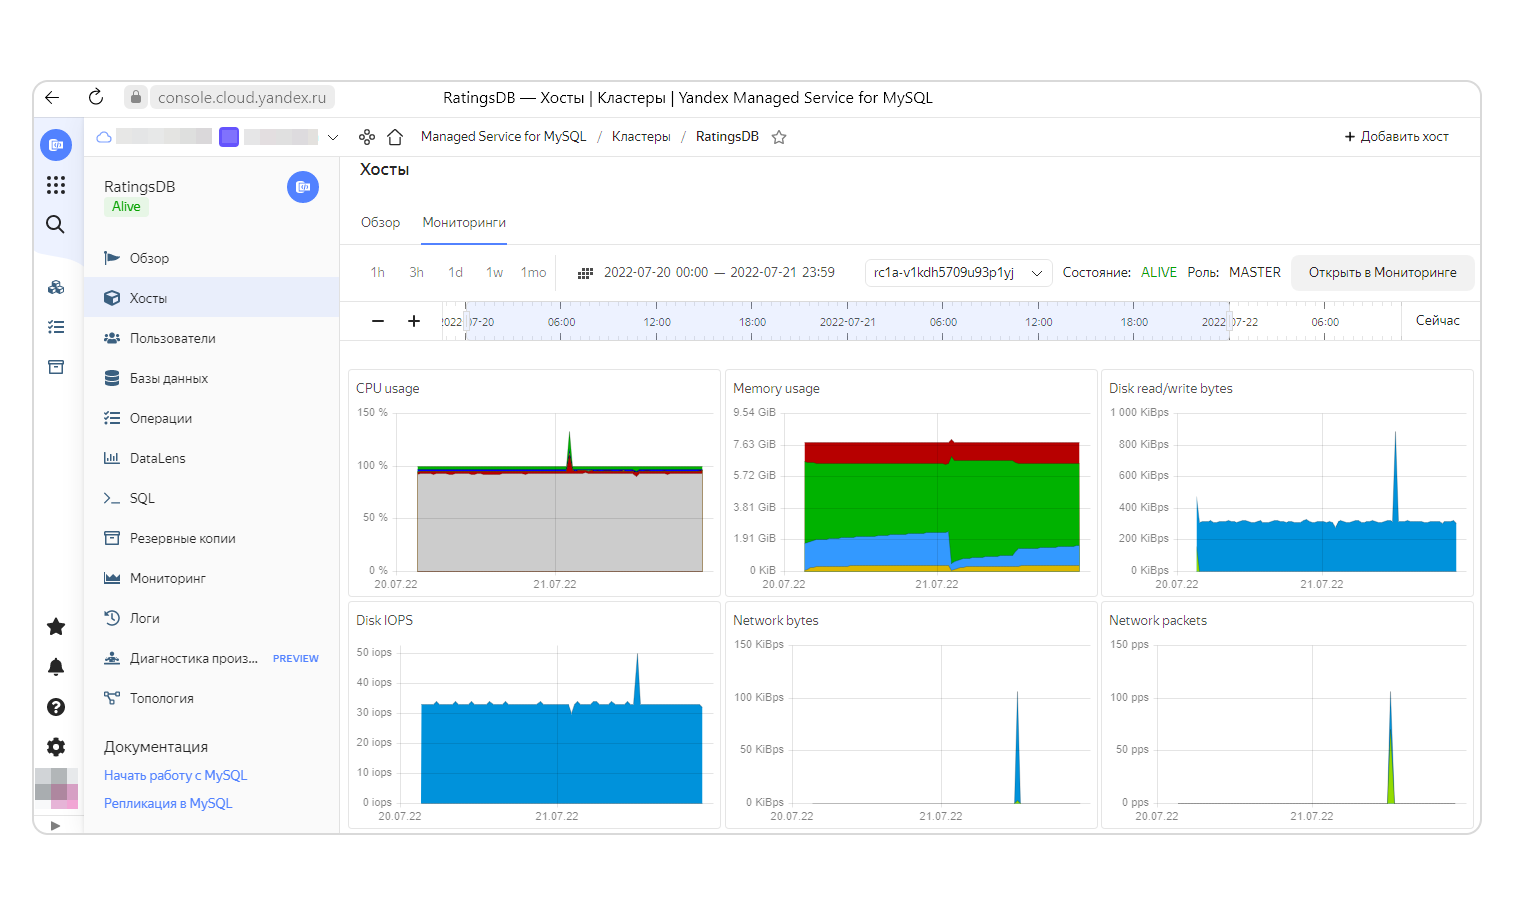The image size is (1514, 915).
Task: Open the Обзор sidebar item
Action: pos(212,258)
